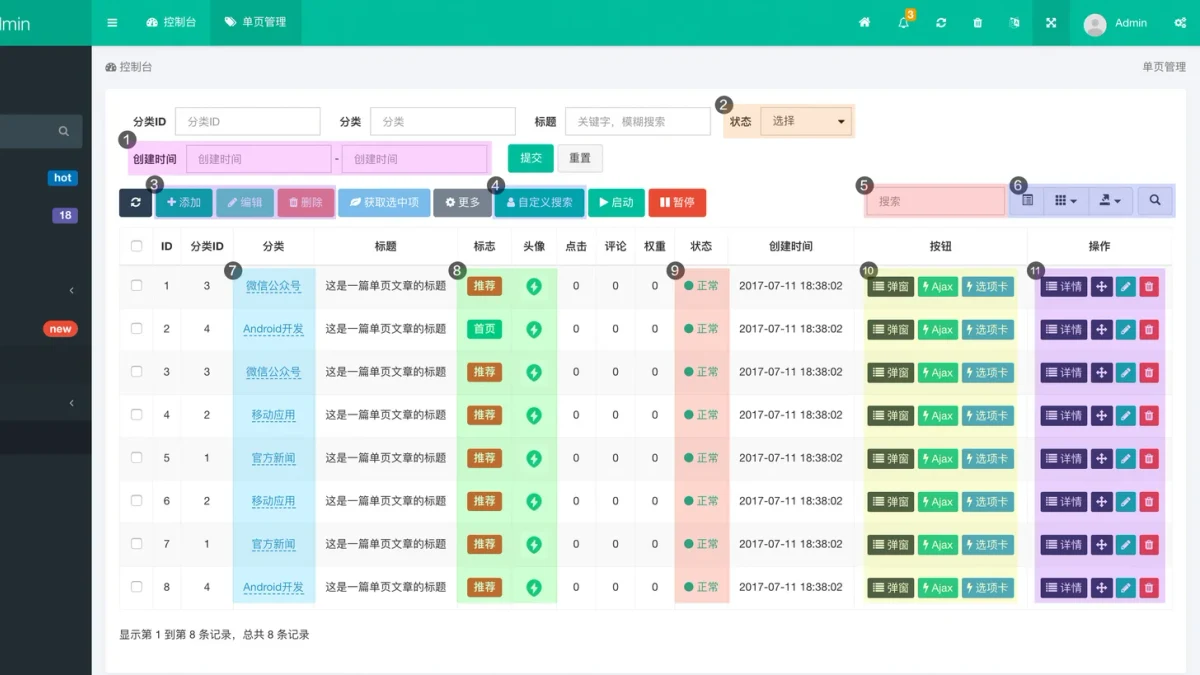Click the red delete icon for row ID 2
This screenshot has width=1200, height=675.
(x=1149, y=330)
